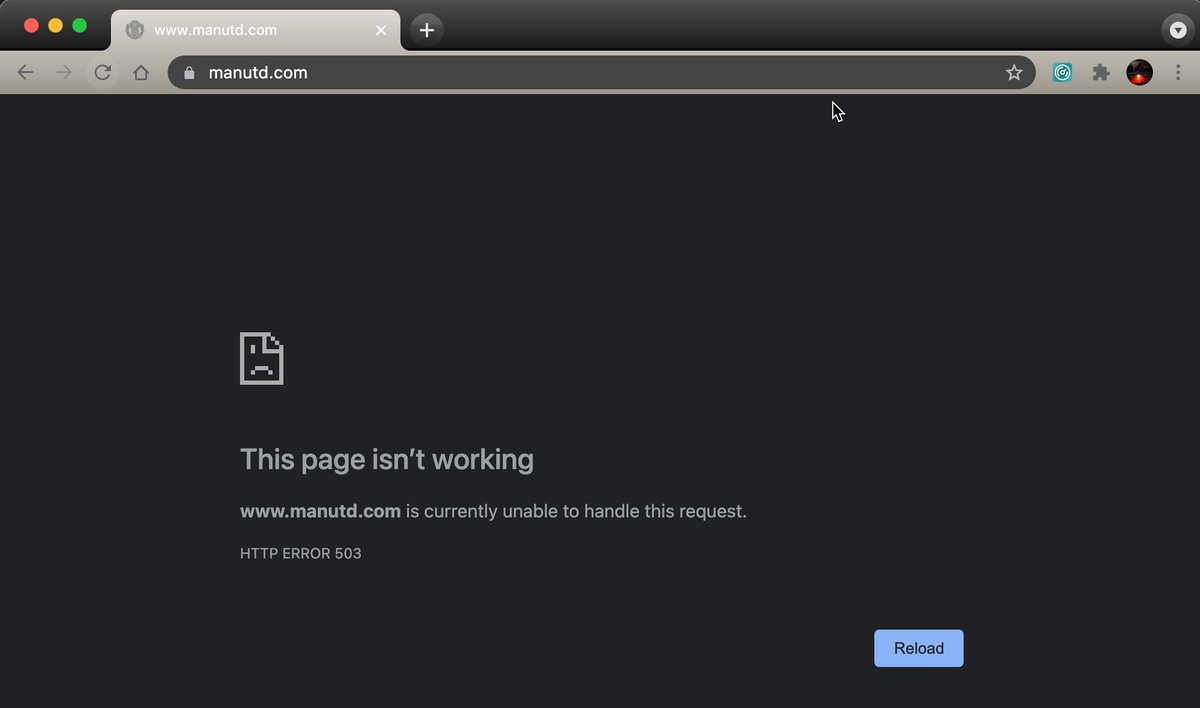Maximize window with green button
Screen dimensions: 1200x708
click(80, 26)
